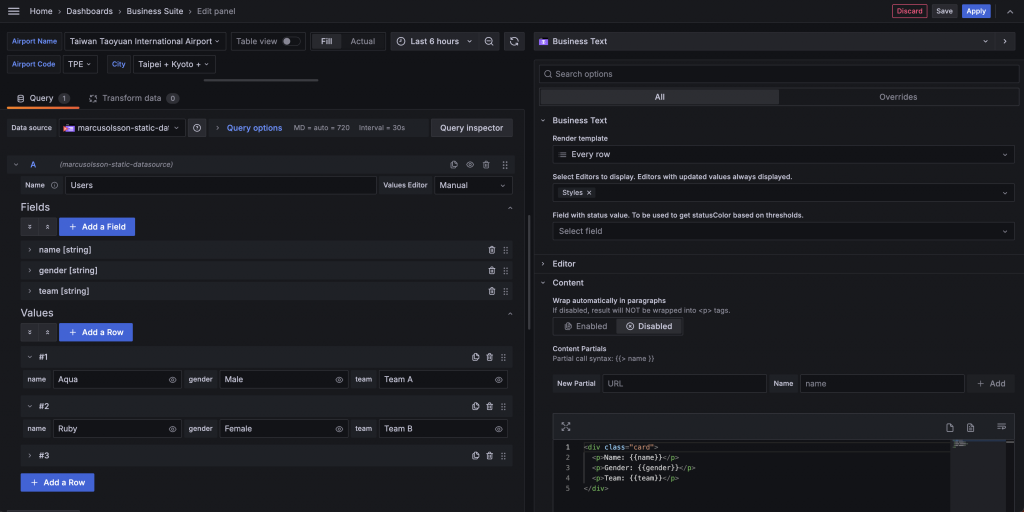Switch to the Overrides tab
The image size is (1024, 512).
pyautogui.click(x=898, y=97)
